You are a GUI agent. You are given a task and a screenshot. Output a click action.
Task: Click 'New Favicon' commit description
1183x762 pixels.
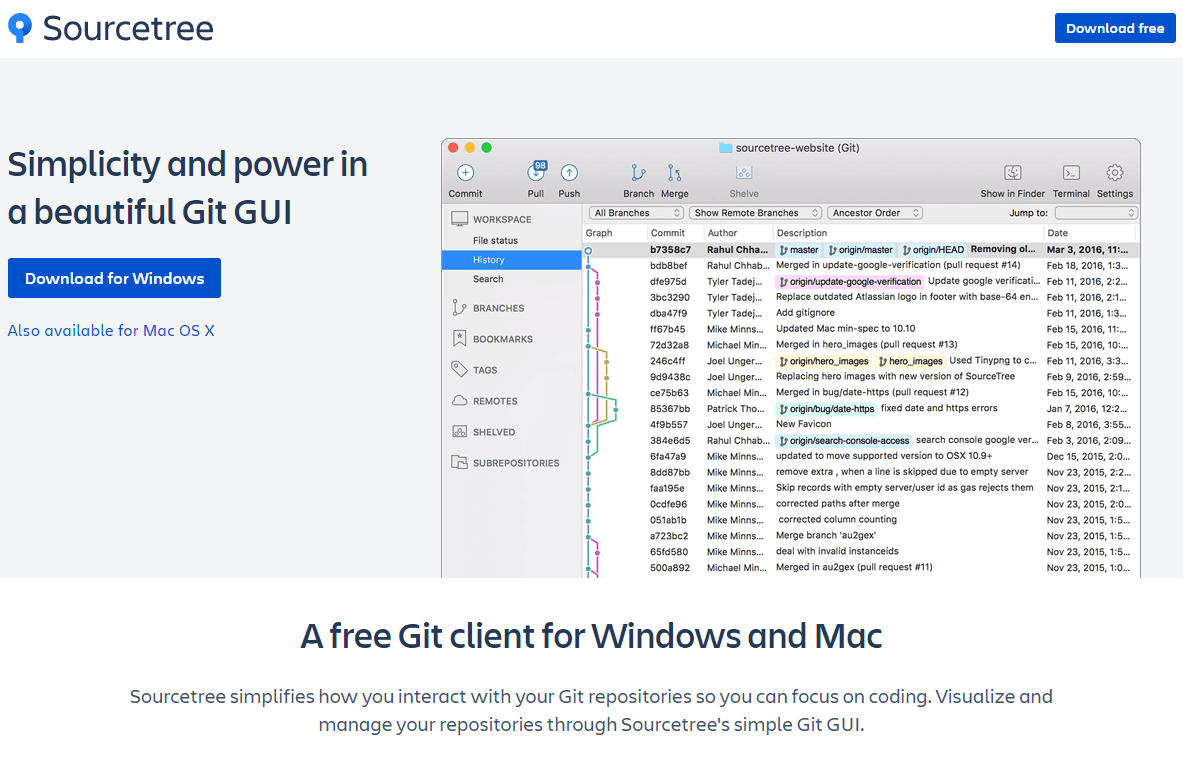pos(804,424)
